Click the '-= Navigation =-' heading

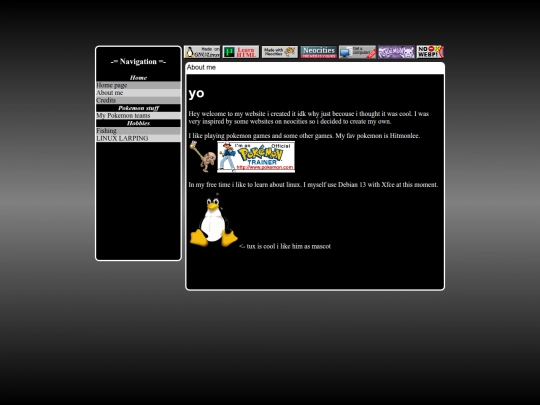[138, 62]
